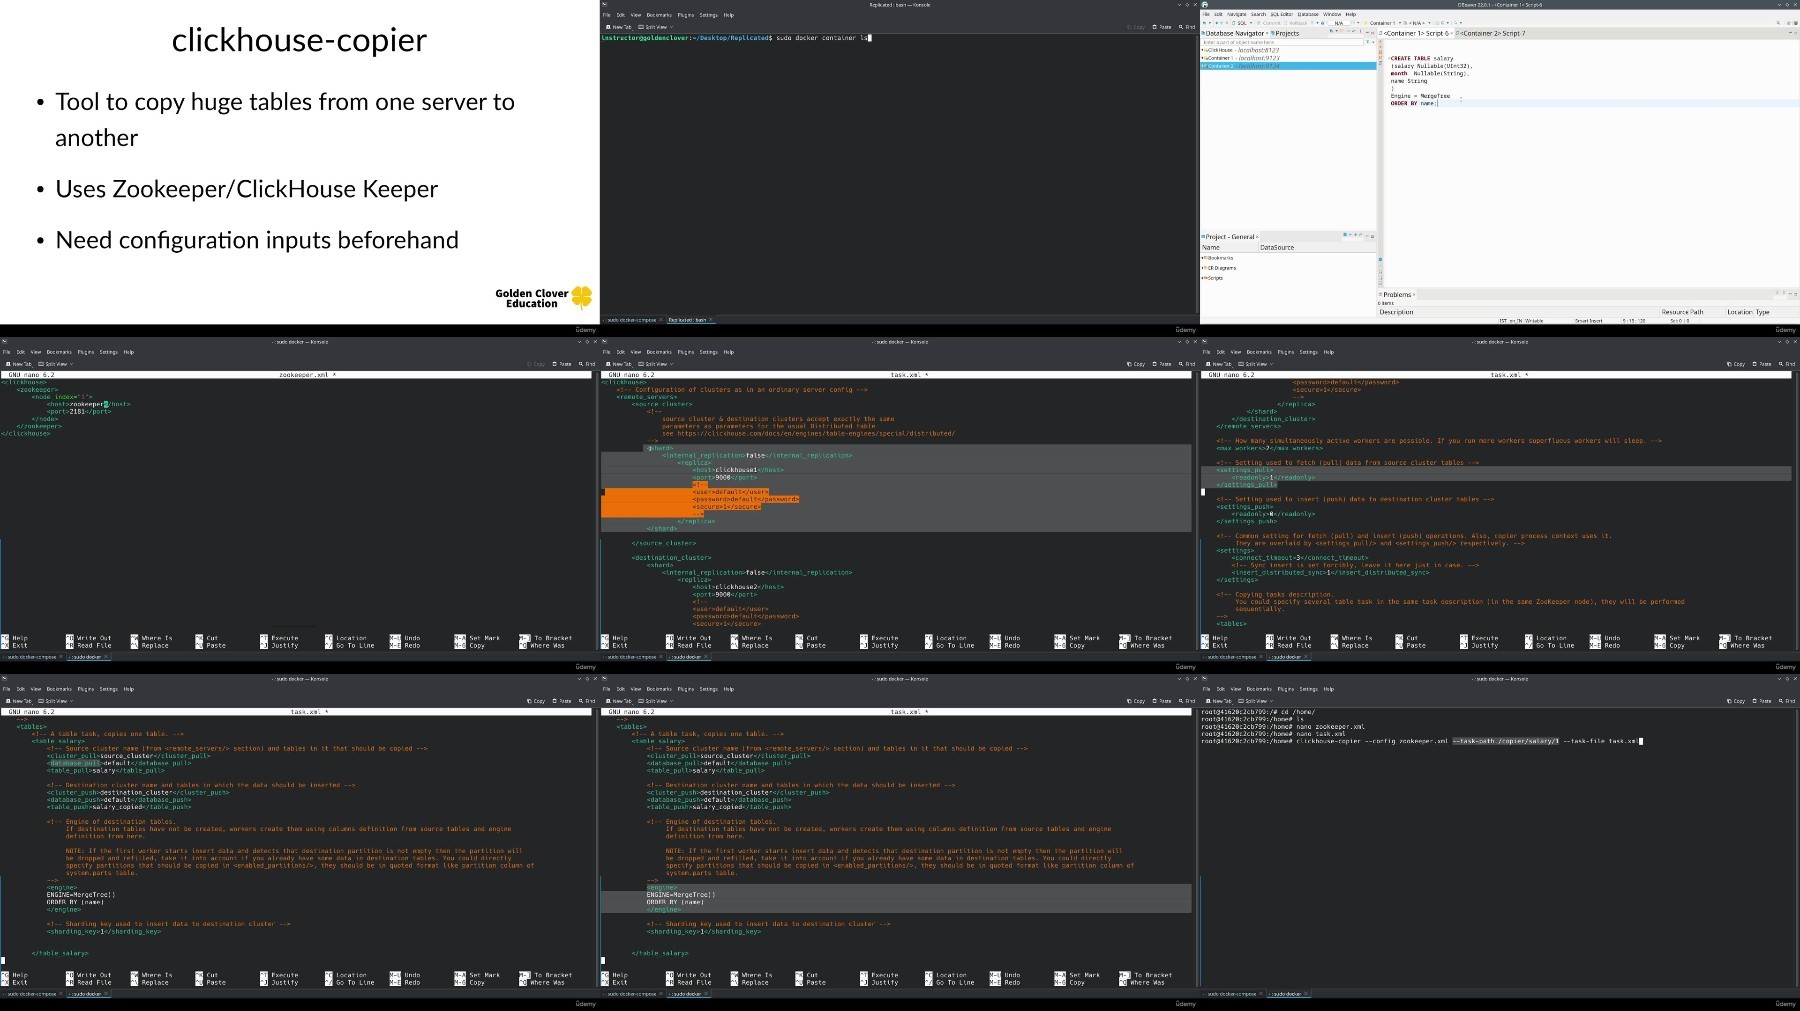Click the 'sudo docker container ls' command line
Image resolution: width=1800 pixels, height=1011 pixels.
pyautogui.click(x=822, y=38)
